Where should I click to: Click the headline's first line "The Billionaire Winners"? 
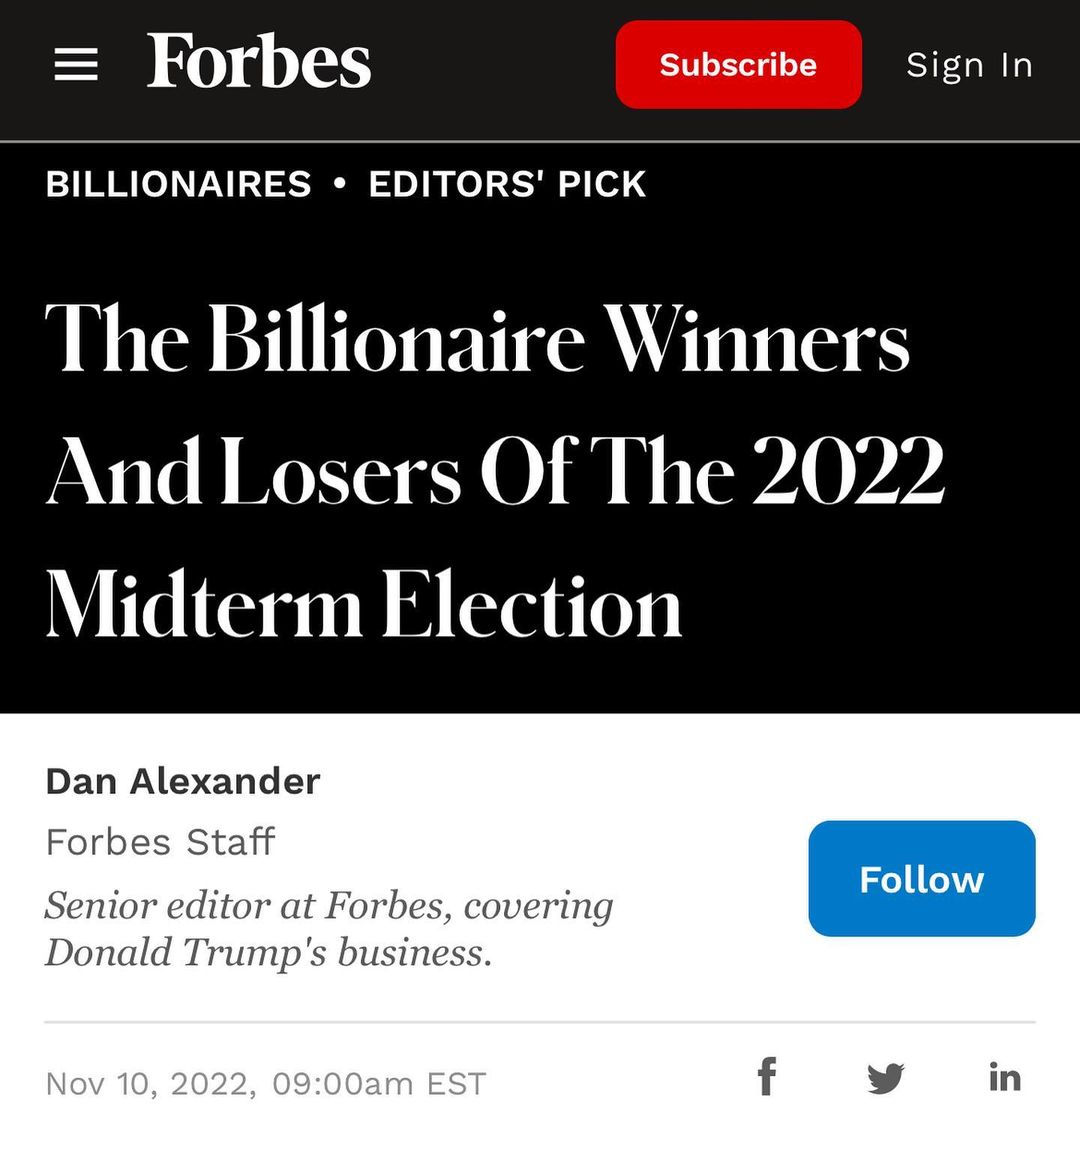coord(478,340)
